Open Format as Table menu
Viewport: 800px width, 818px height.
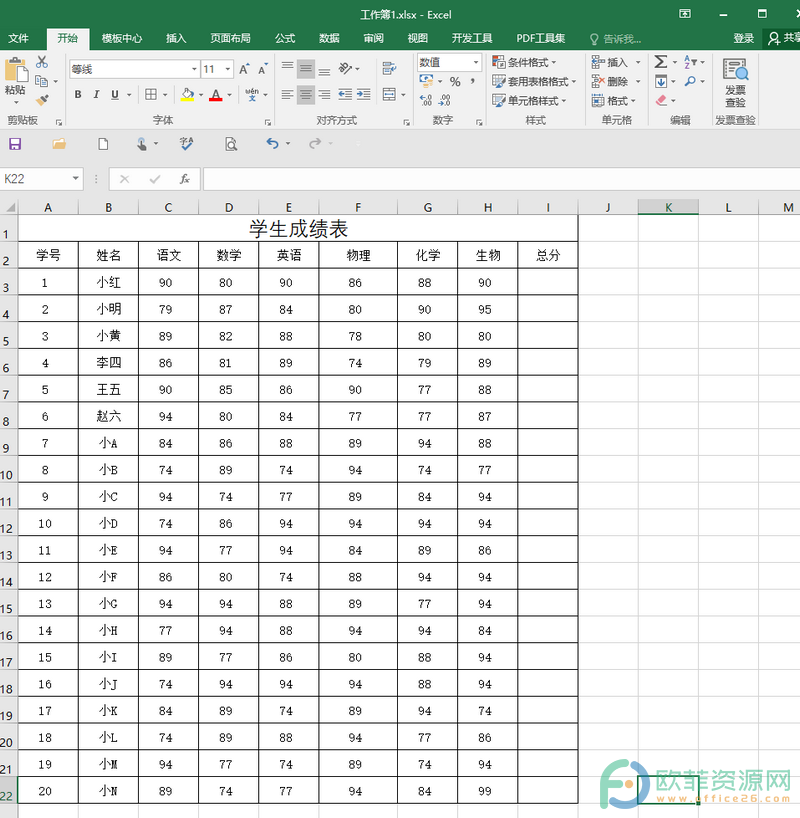(534, 81)
